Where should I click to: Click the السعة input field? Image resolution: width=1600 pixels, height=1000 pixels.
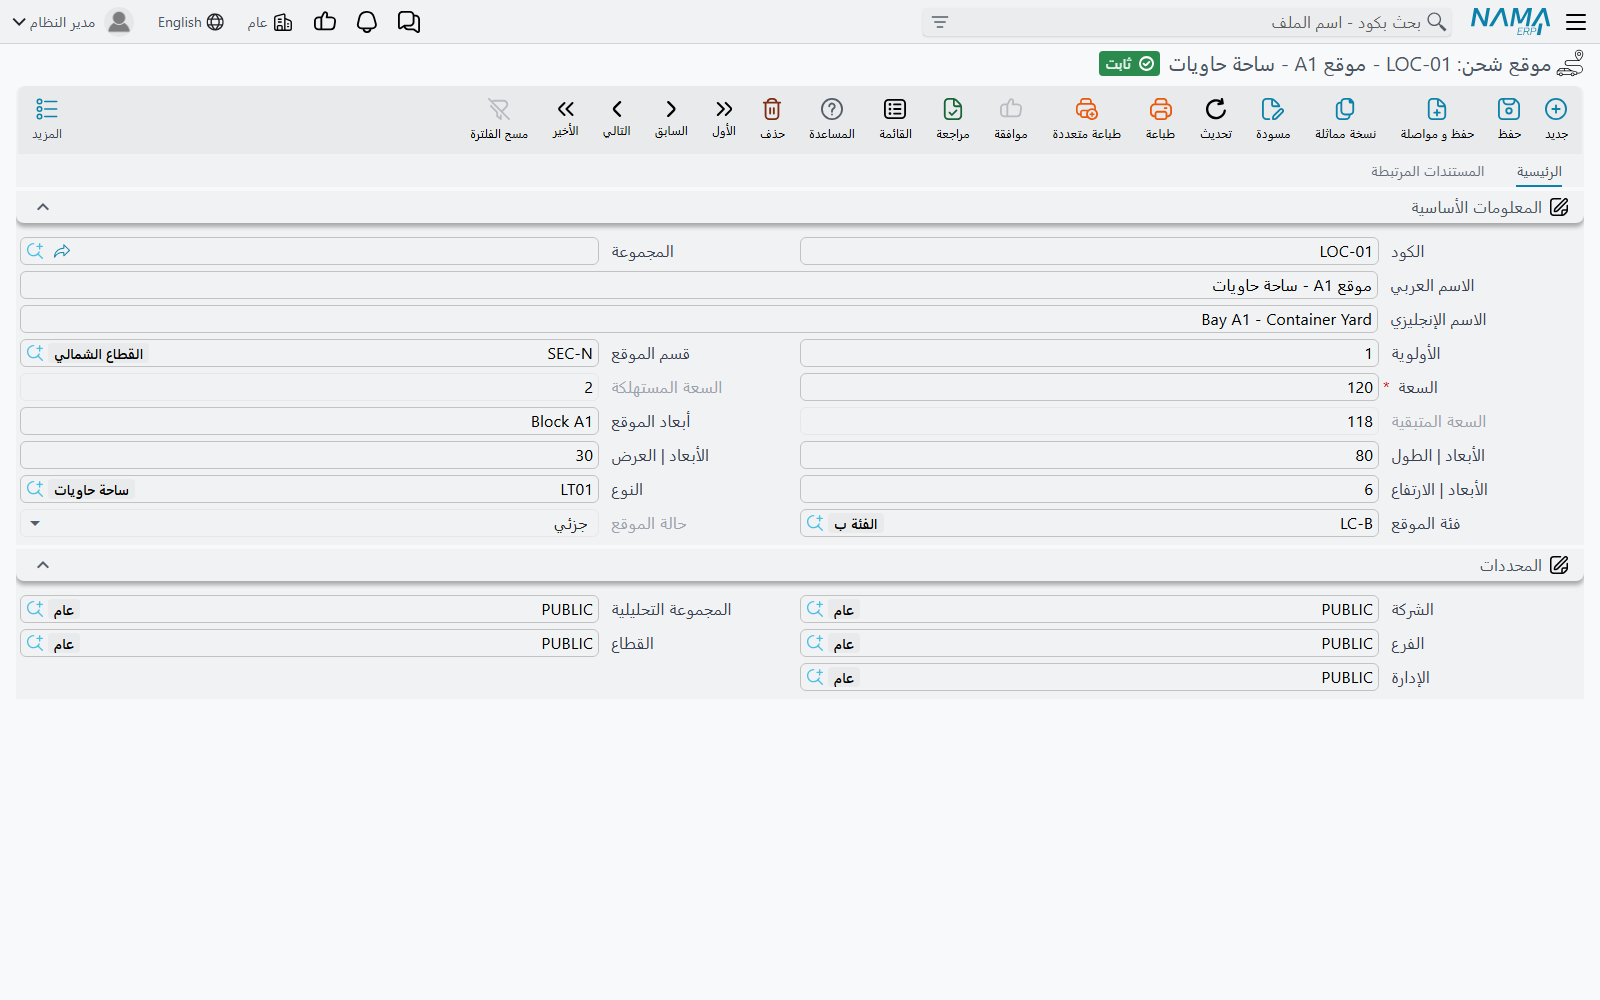click(1089, 388)
